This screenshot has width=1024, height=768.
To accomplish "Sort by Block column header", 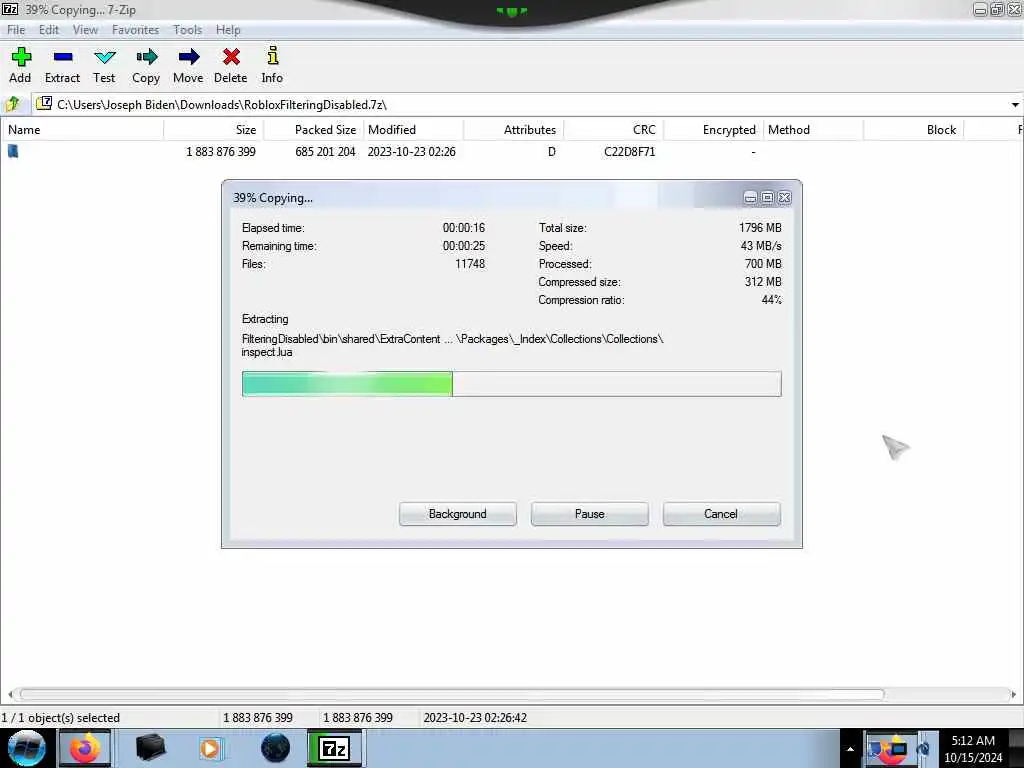I will click(914, 129).
